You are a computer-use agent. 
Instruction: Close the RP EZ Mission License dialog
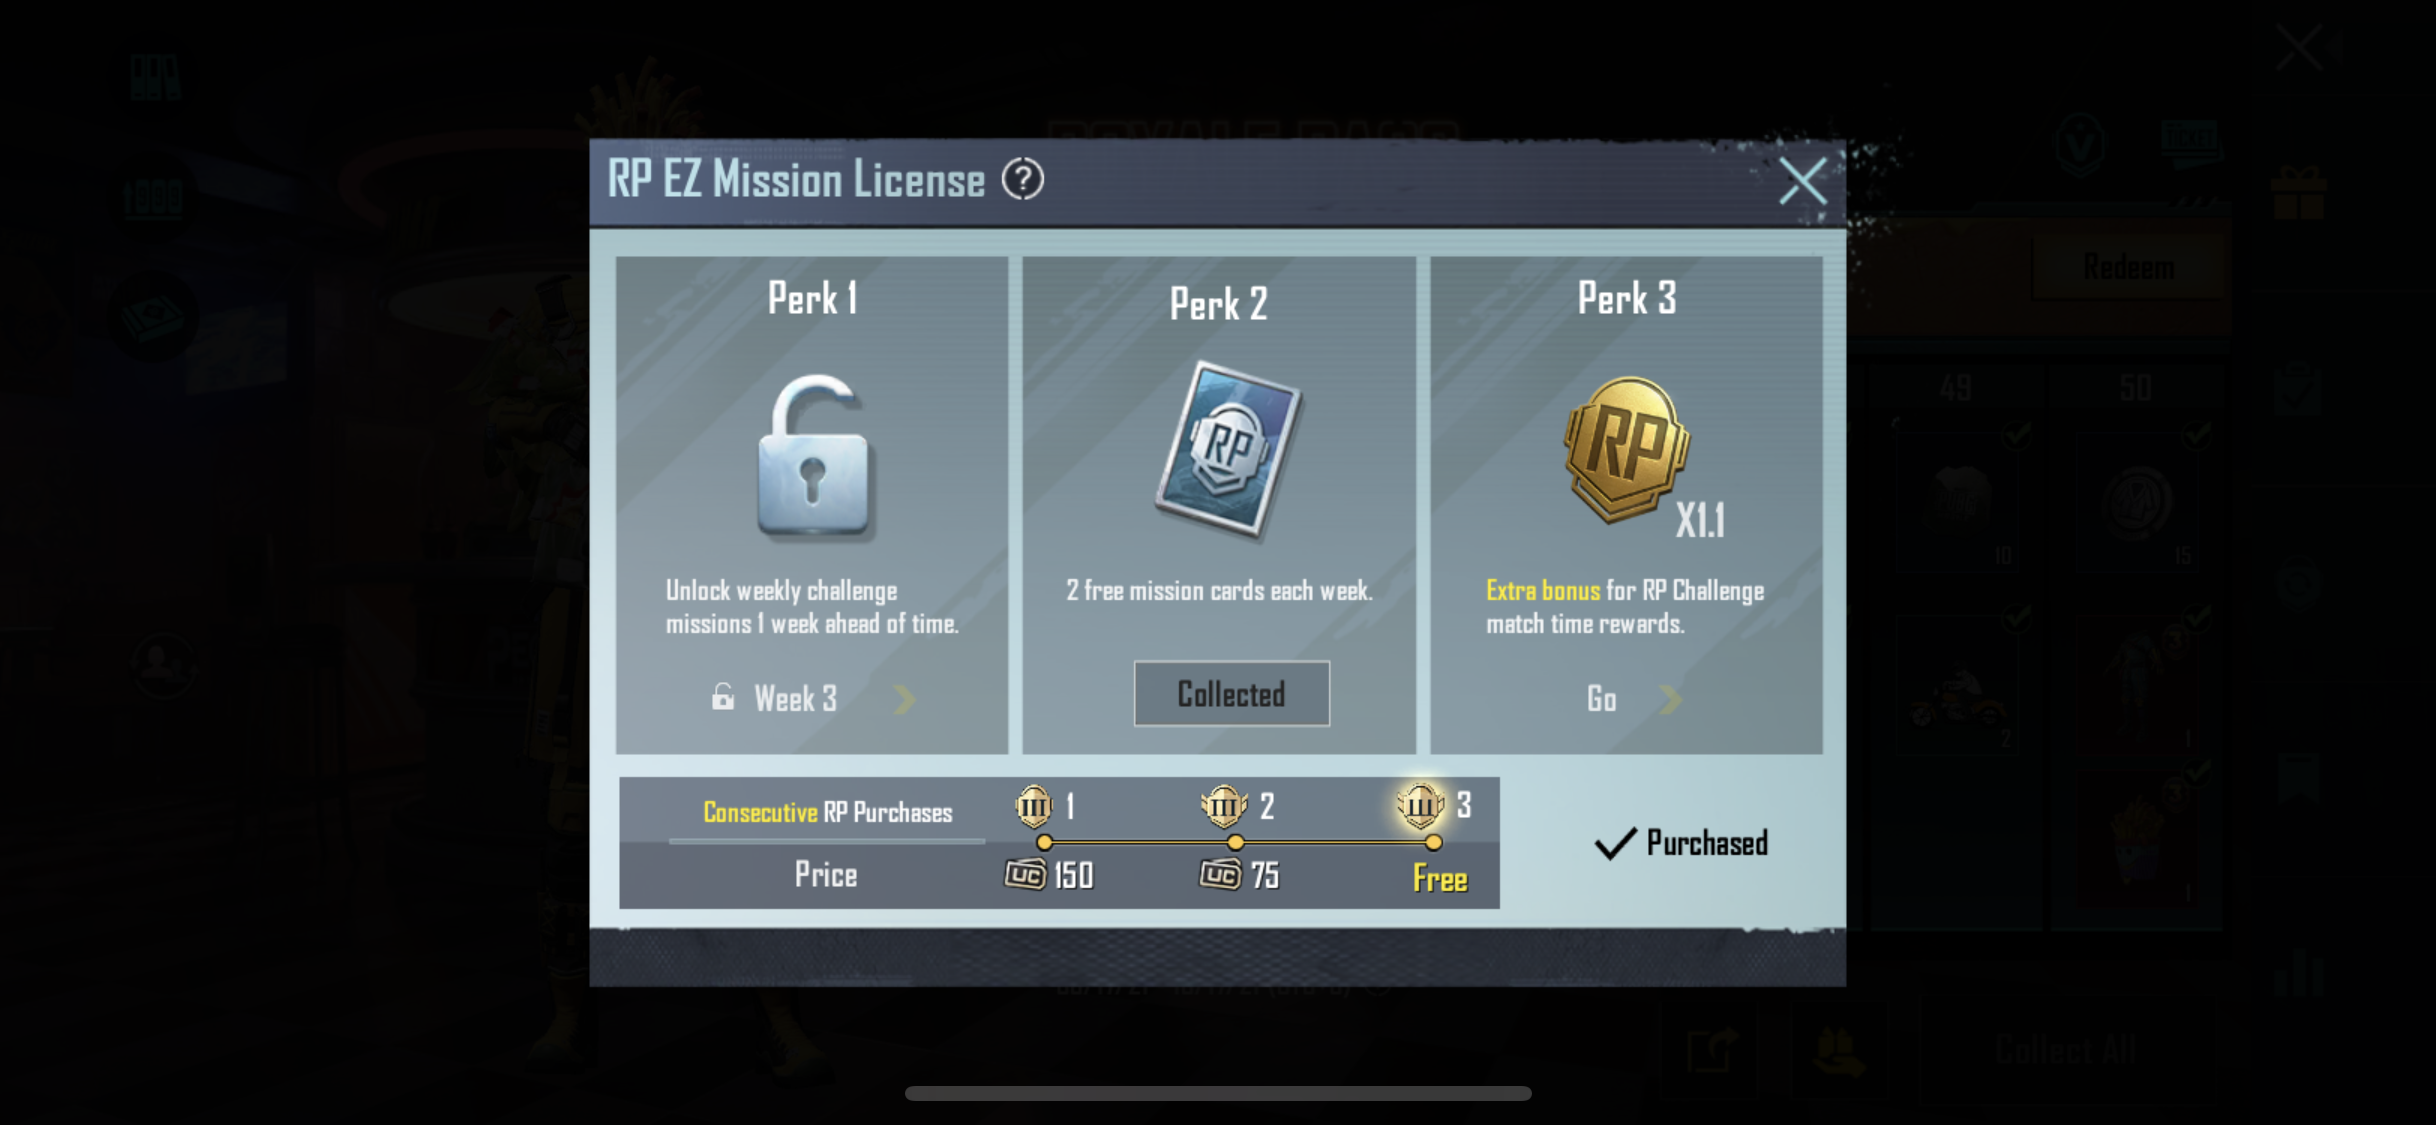coord(1803,181)
